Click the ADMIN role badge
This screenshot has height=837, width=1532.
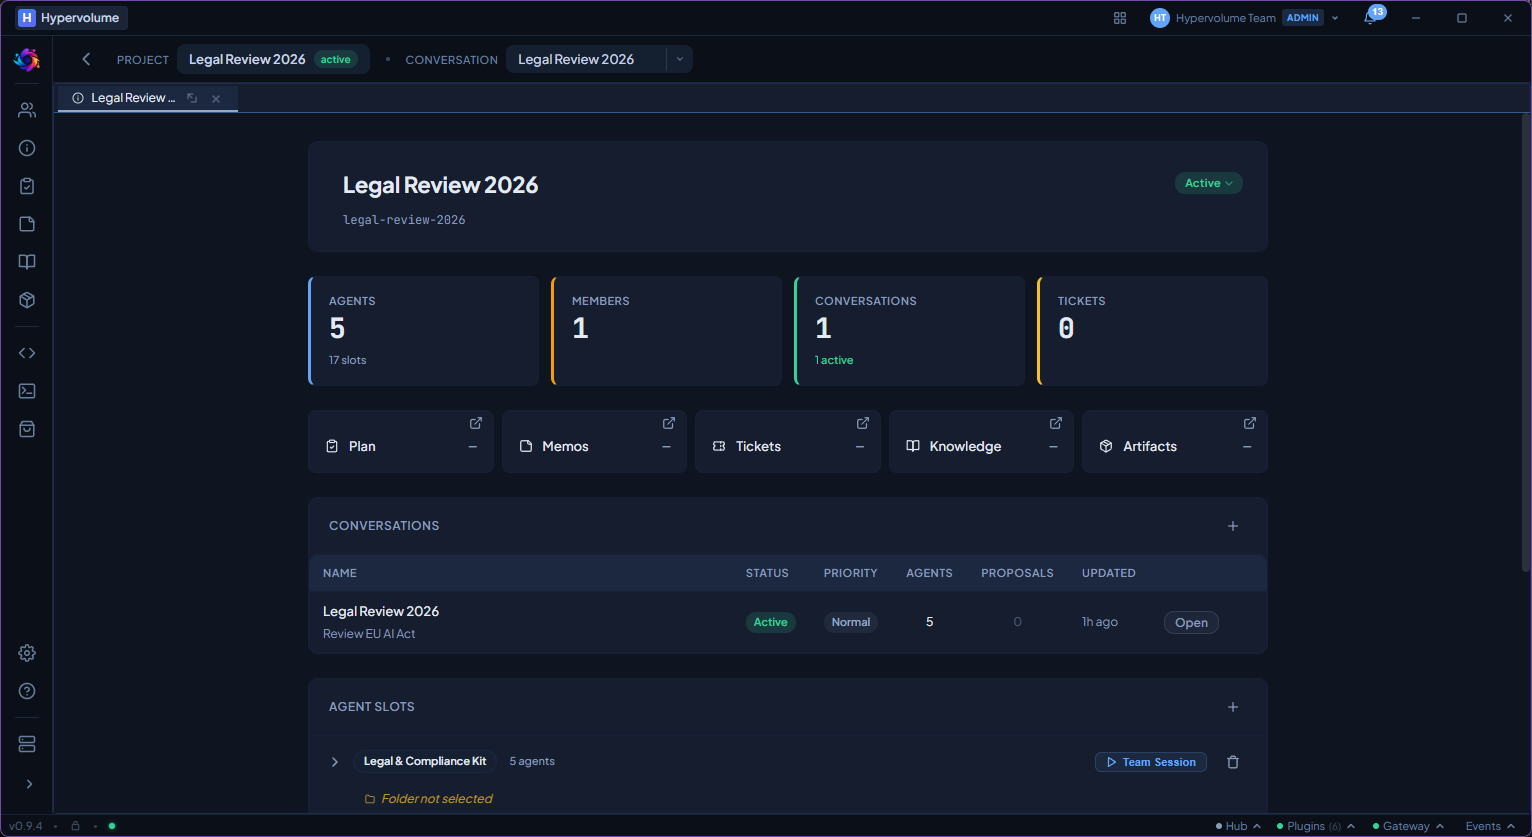1303,18
